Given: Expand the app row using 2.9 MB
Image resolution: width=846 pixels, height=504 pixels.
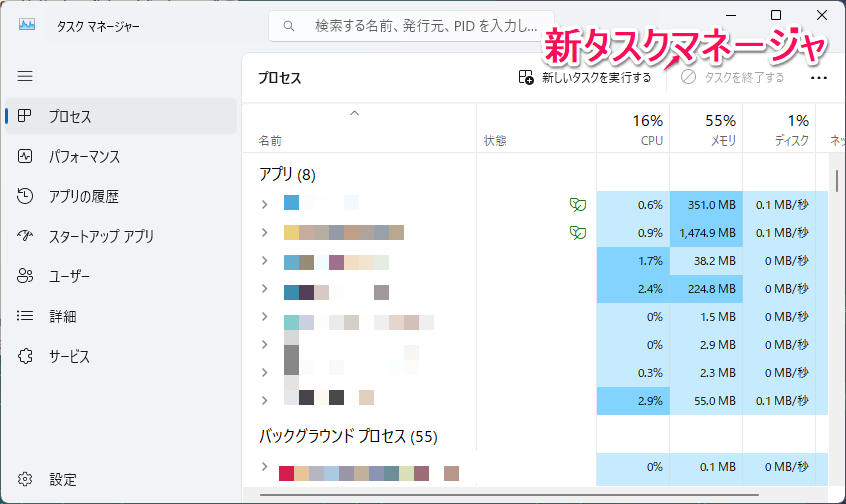Looking at the screenshot, I should tap(264, 345).
